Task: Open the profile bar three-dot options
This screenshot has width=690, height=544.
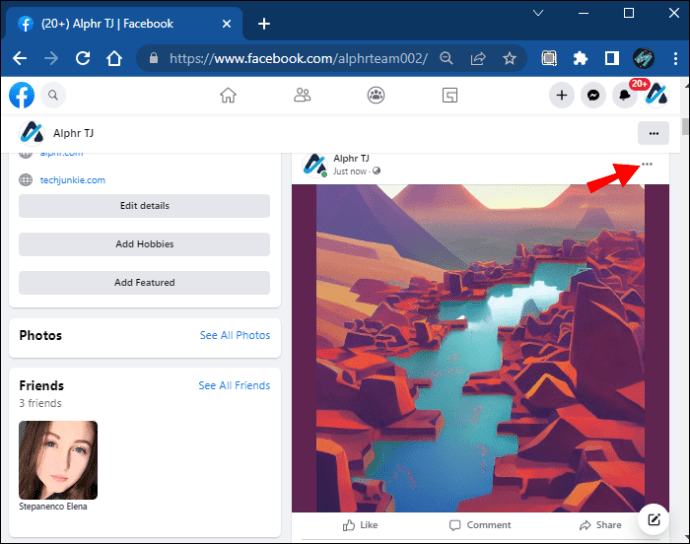Action: tap(653, 133)
